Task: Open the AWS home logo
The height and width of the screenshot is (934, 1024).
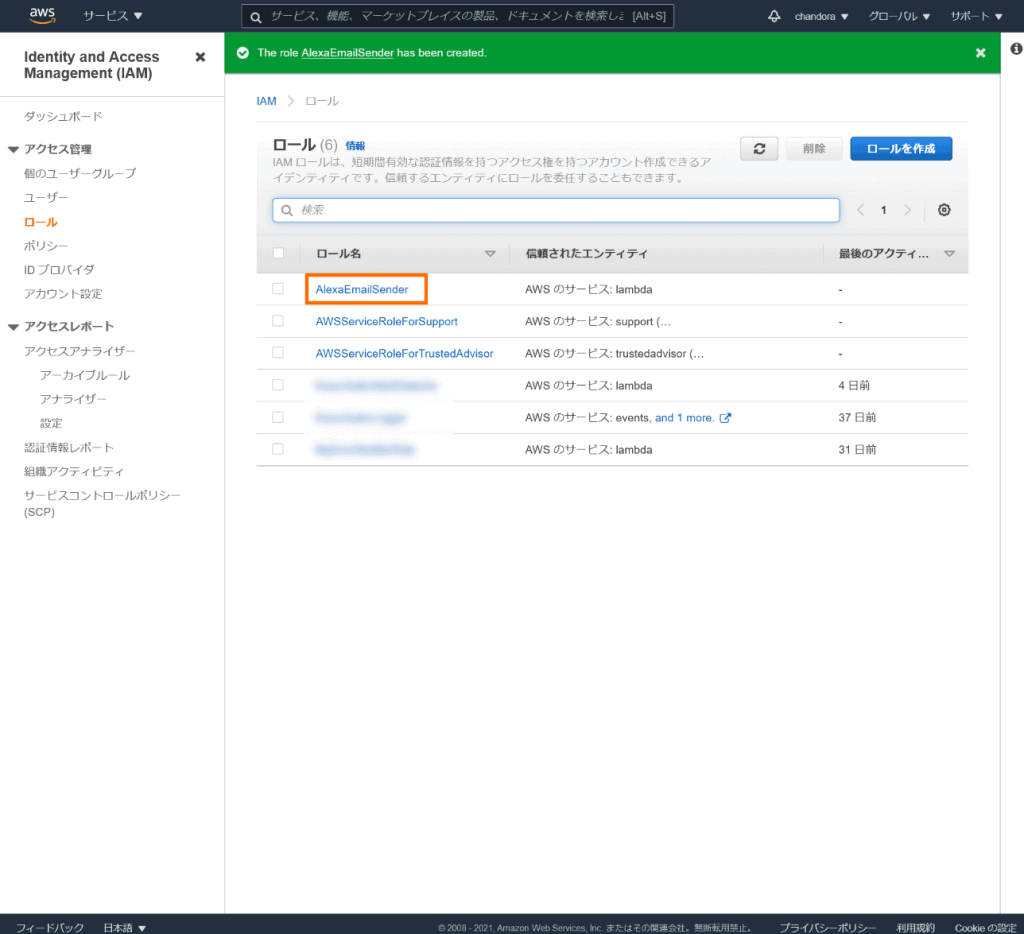Action: point(42,16)
